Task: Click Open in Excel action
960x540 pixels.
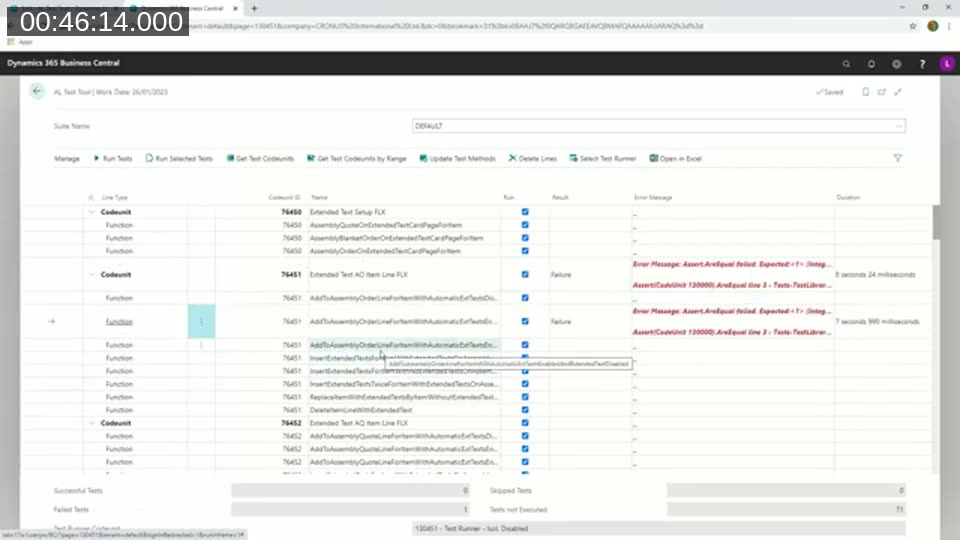Action: [x=675, y=159]
